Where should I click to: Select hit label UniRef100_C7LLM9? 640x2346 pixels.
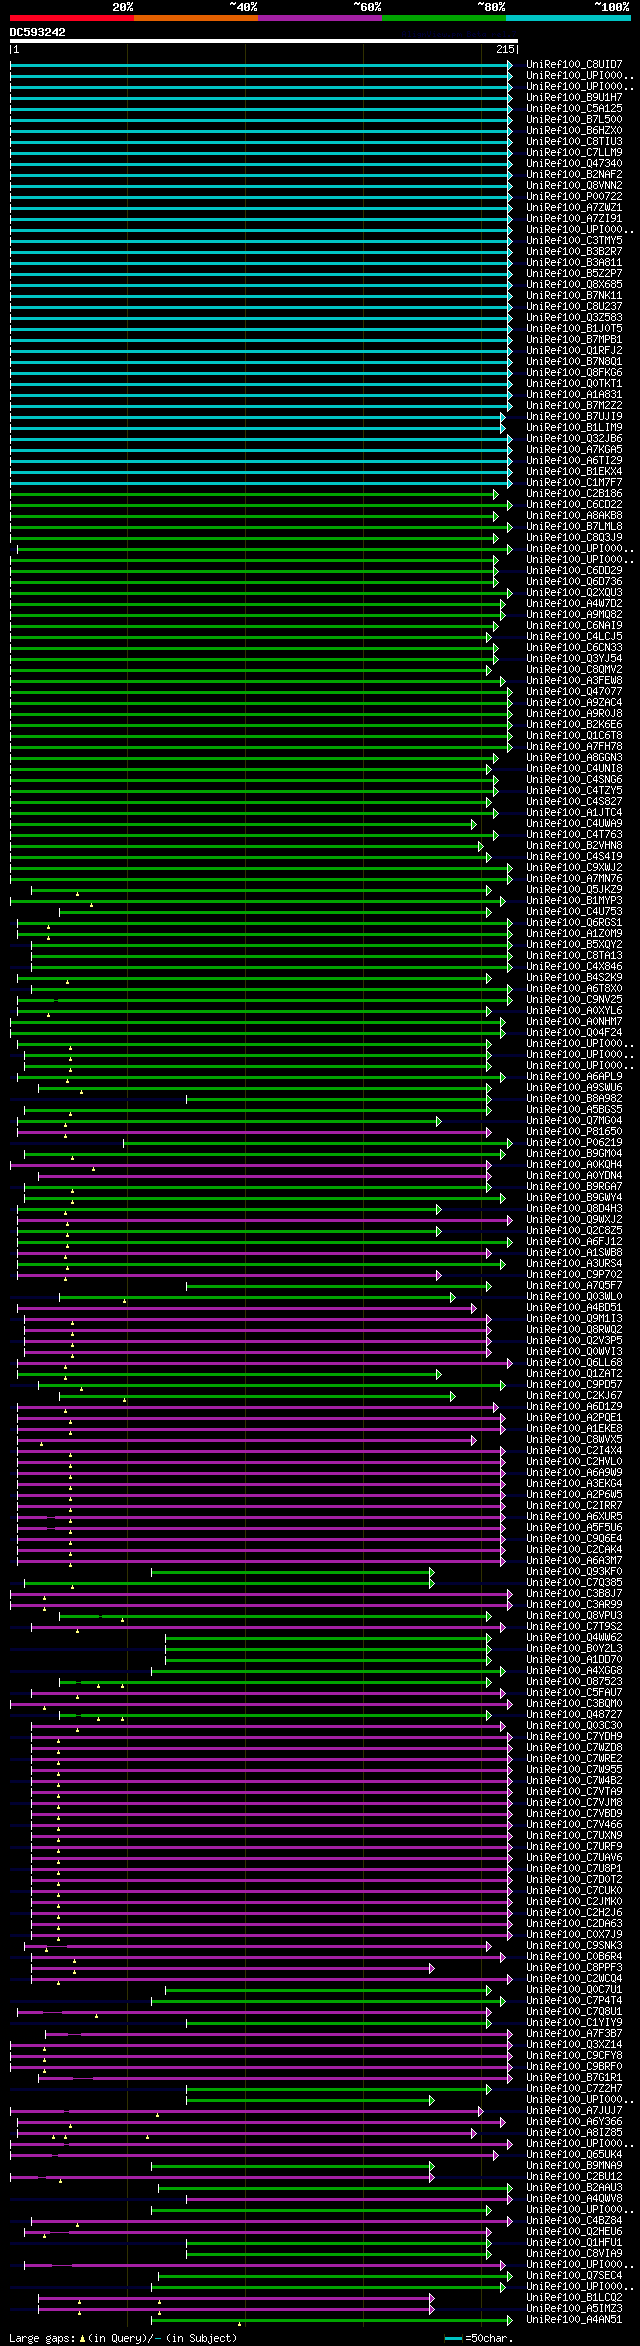[x=574, y=153]
